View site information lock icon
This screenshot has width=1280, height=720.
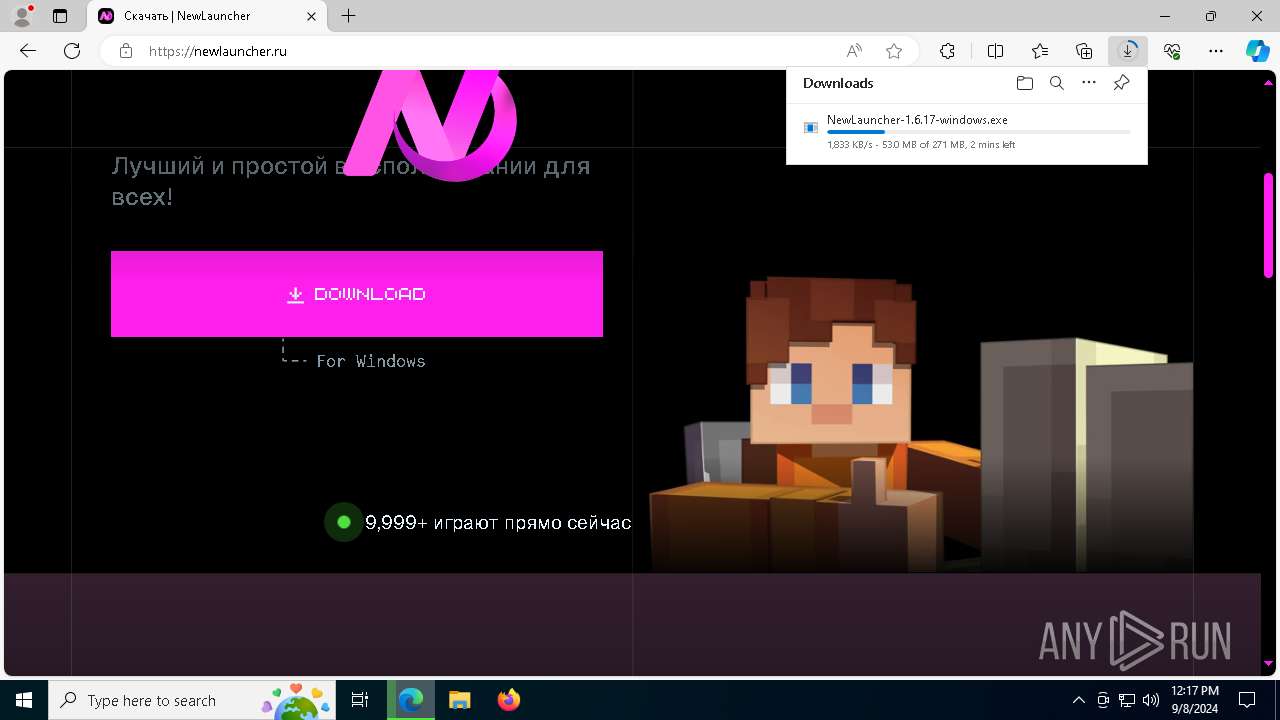[126, 51]
